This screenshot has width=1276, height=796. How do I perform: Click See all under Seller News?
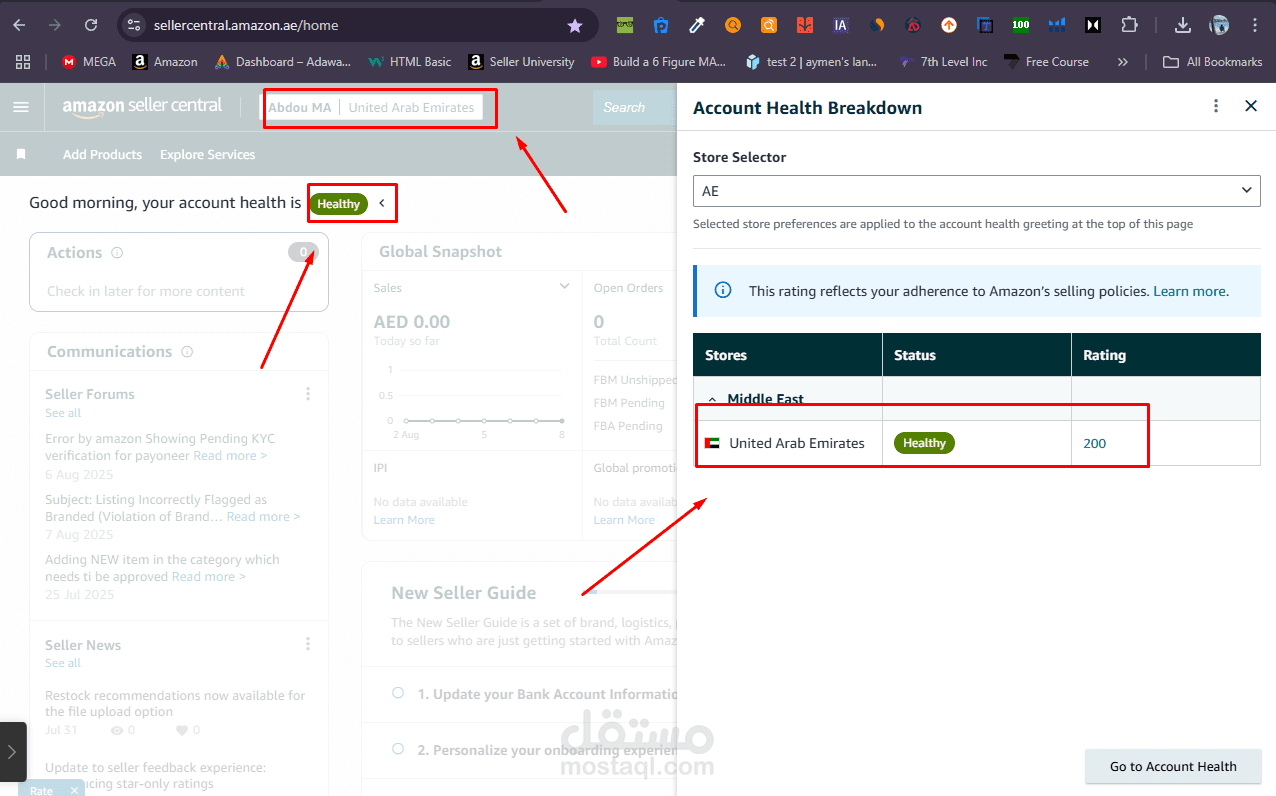[63, 663]
